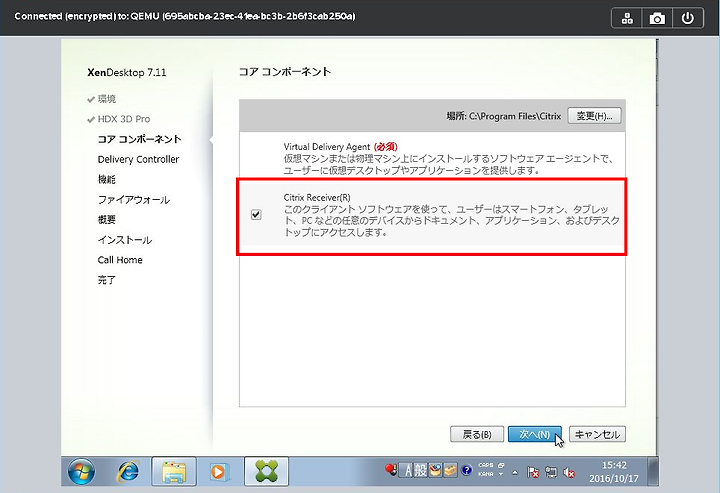Click the VNC network keys icon
The image size is (720, 493).
click(627, 18)
